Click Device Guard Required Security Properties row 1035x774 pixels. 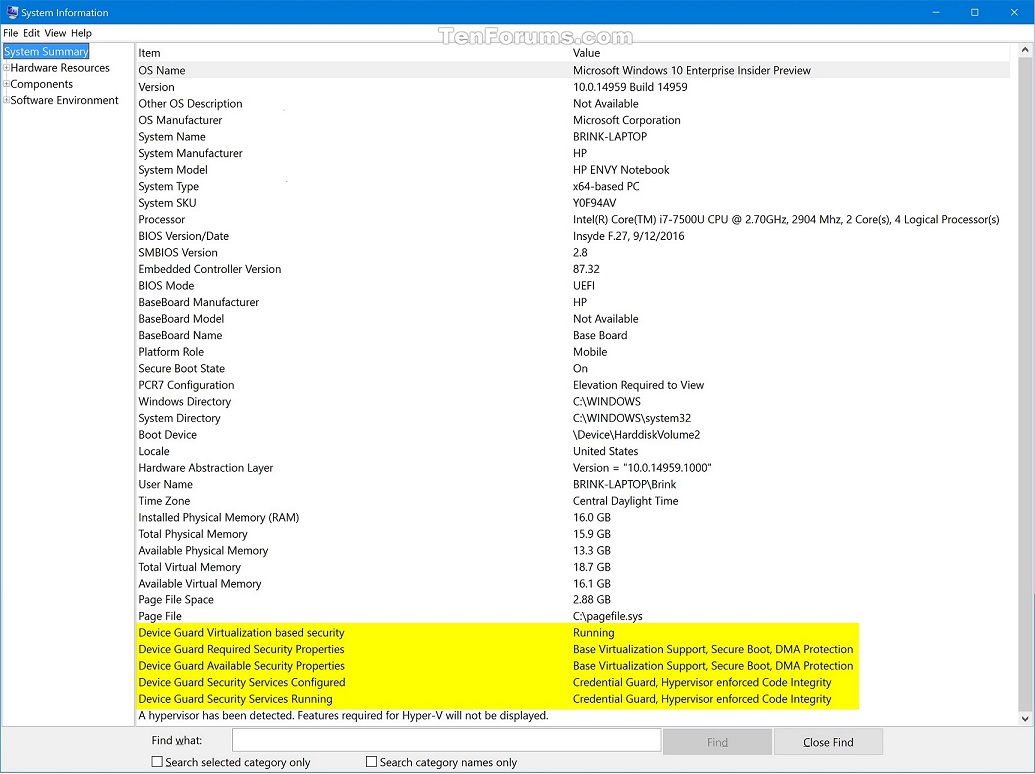point(573,649)
